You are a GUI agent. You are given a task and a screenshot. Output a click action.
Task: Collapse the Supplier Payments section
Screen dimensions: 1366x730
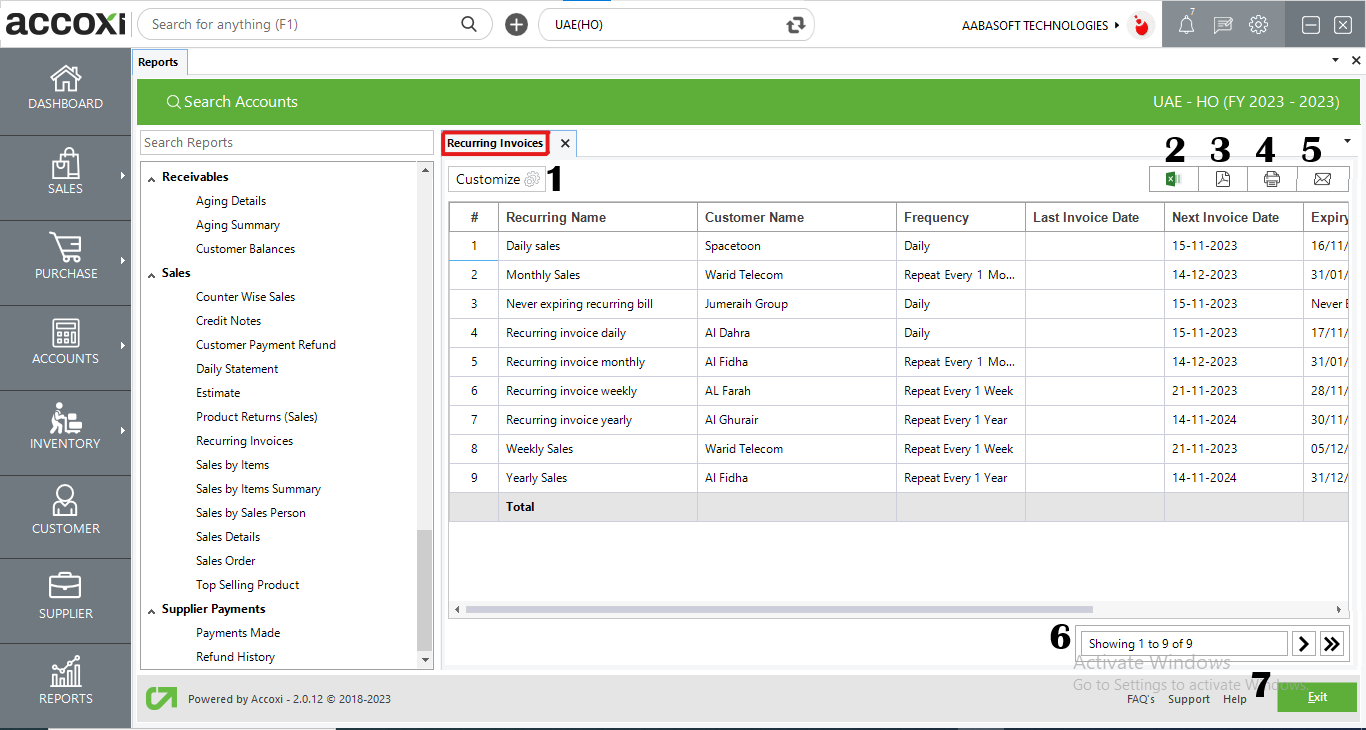click(151, 608)
